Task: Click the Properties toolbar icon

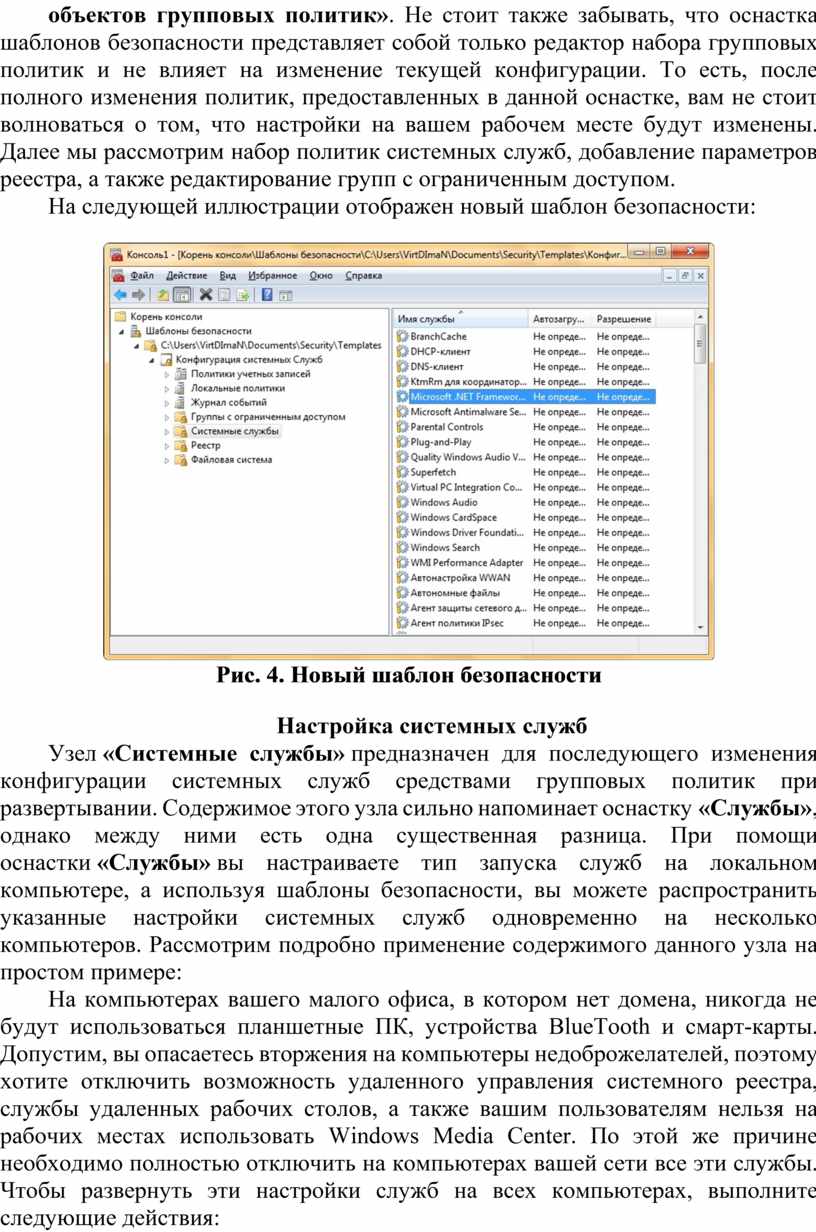Action: pos(225,295)
